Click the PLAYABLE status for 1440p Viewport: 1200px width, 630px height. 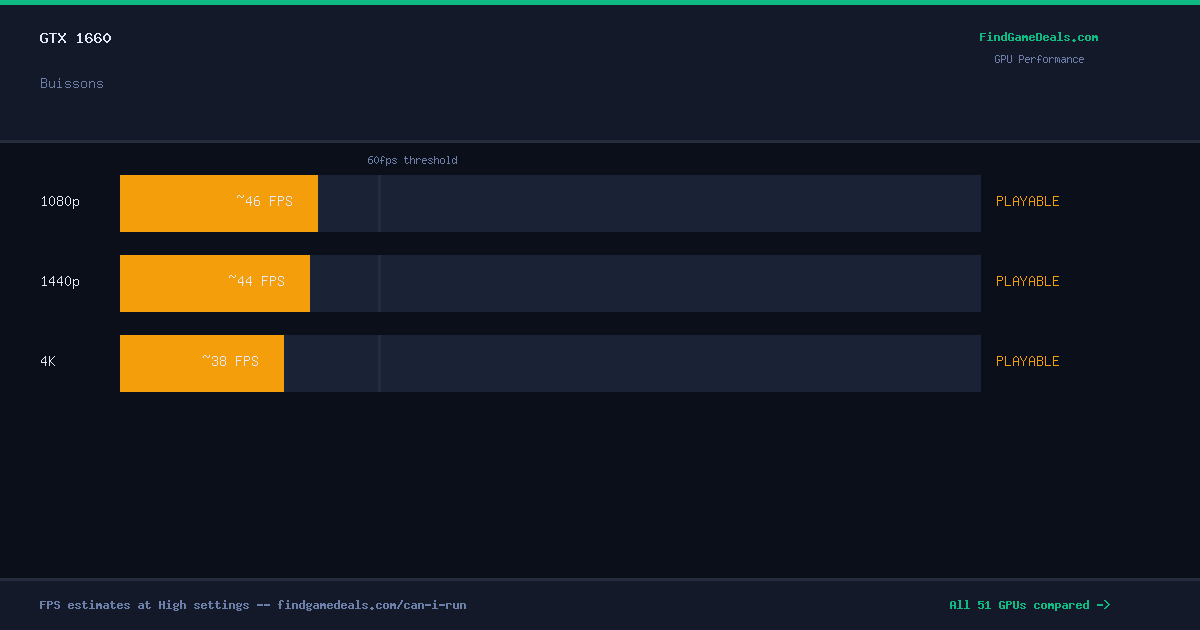click(1028, 281)
